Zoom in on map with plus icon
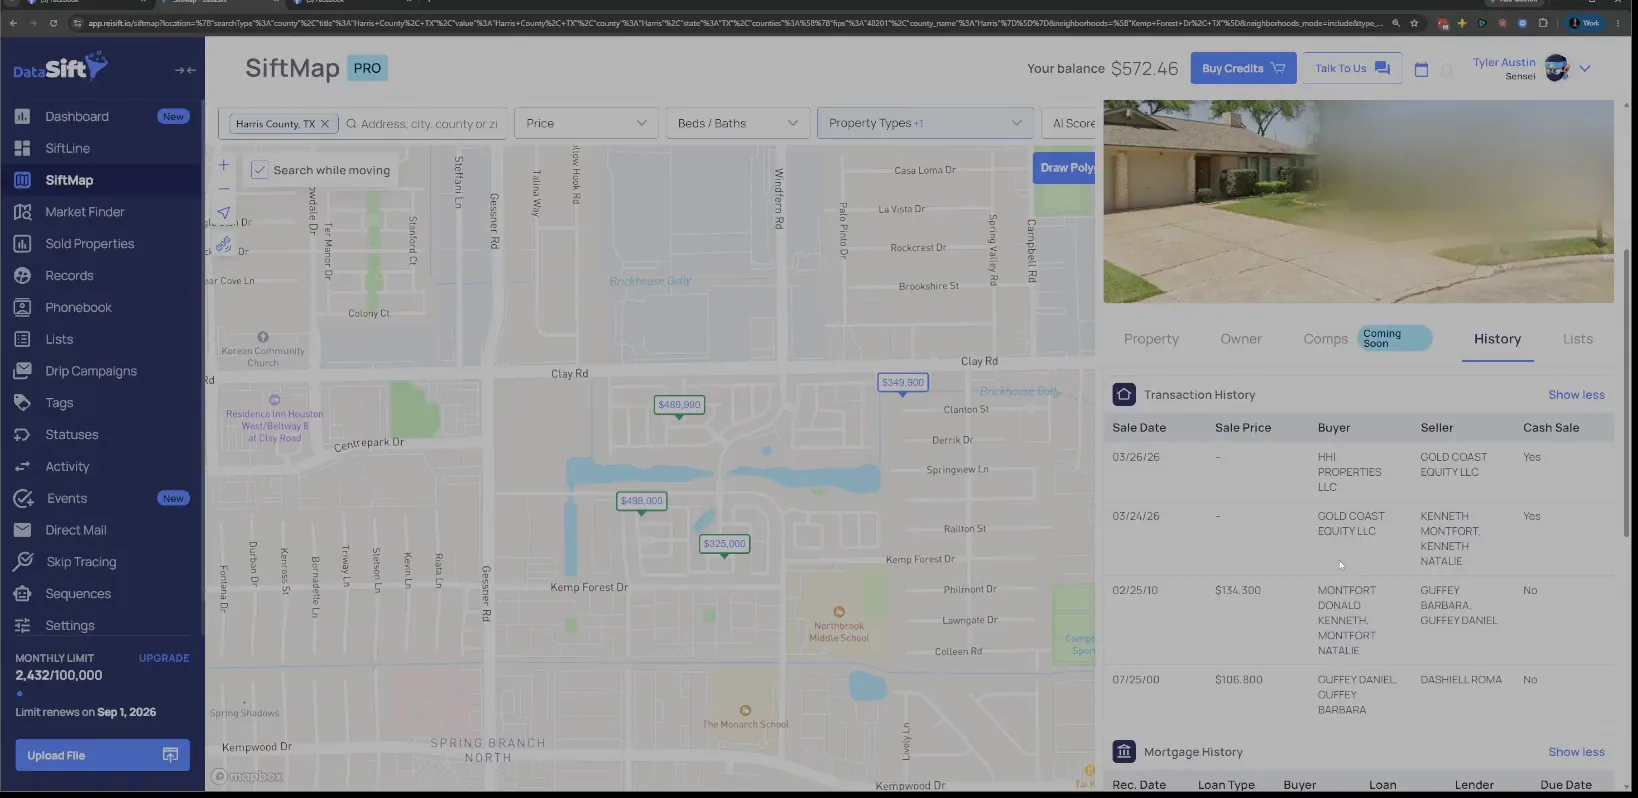This screenshot has height=798, width=1638. [x=223, y=165]
